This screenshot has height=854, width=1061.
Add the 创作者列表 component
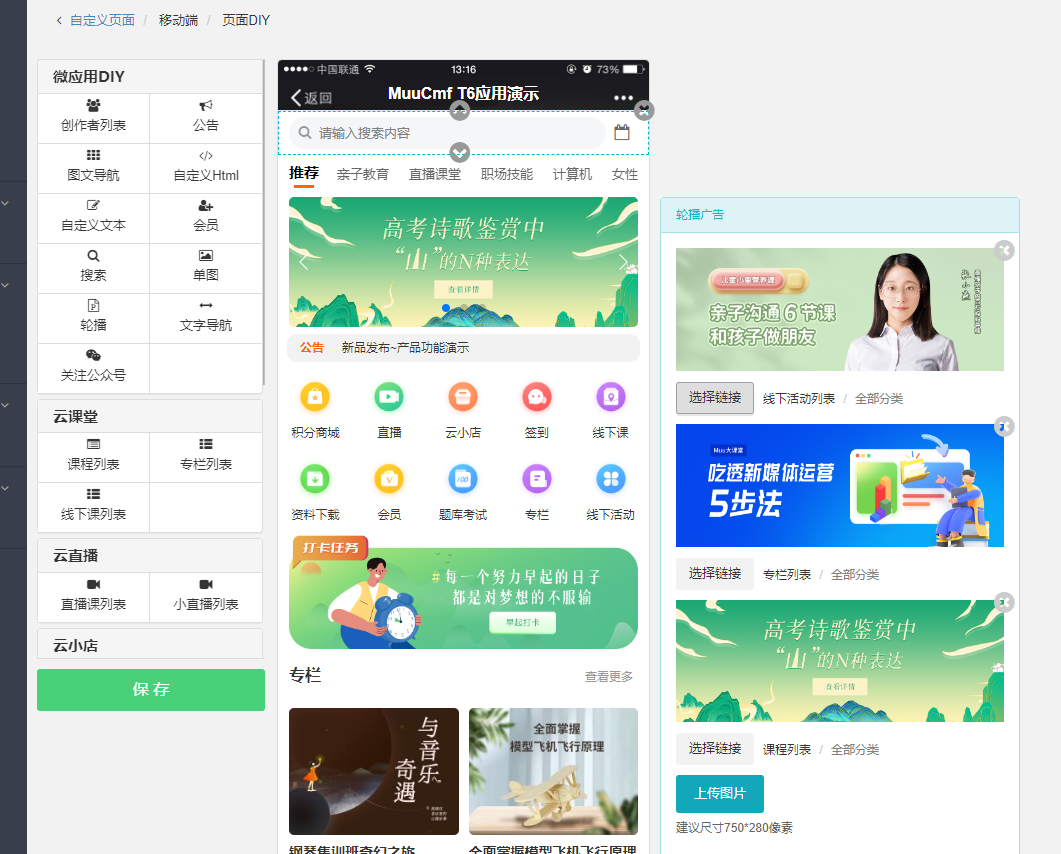point(93,118)
